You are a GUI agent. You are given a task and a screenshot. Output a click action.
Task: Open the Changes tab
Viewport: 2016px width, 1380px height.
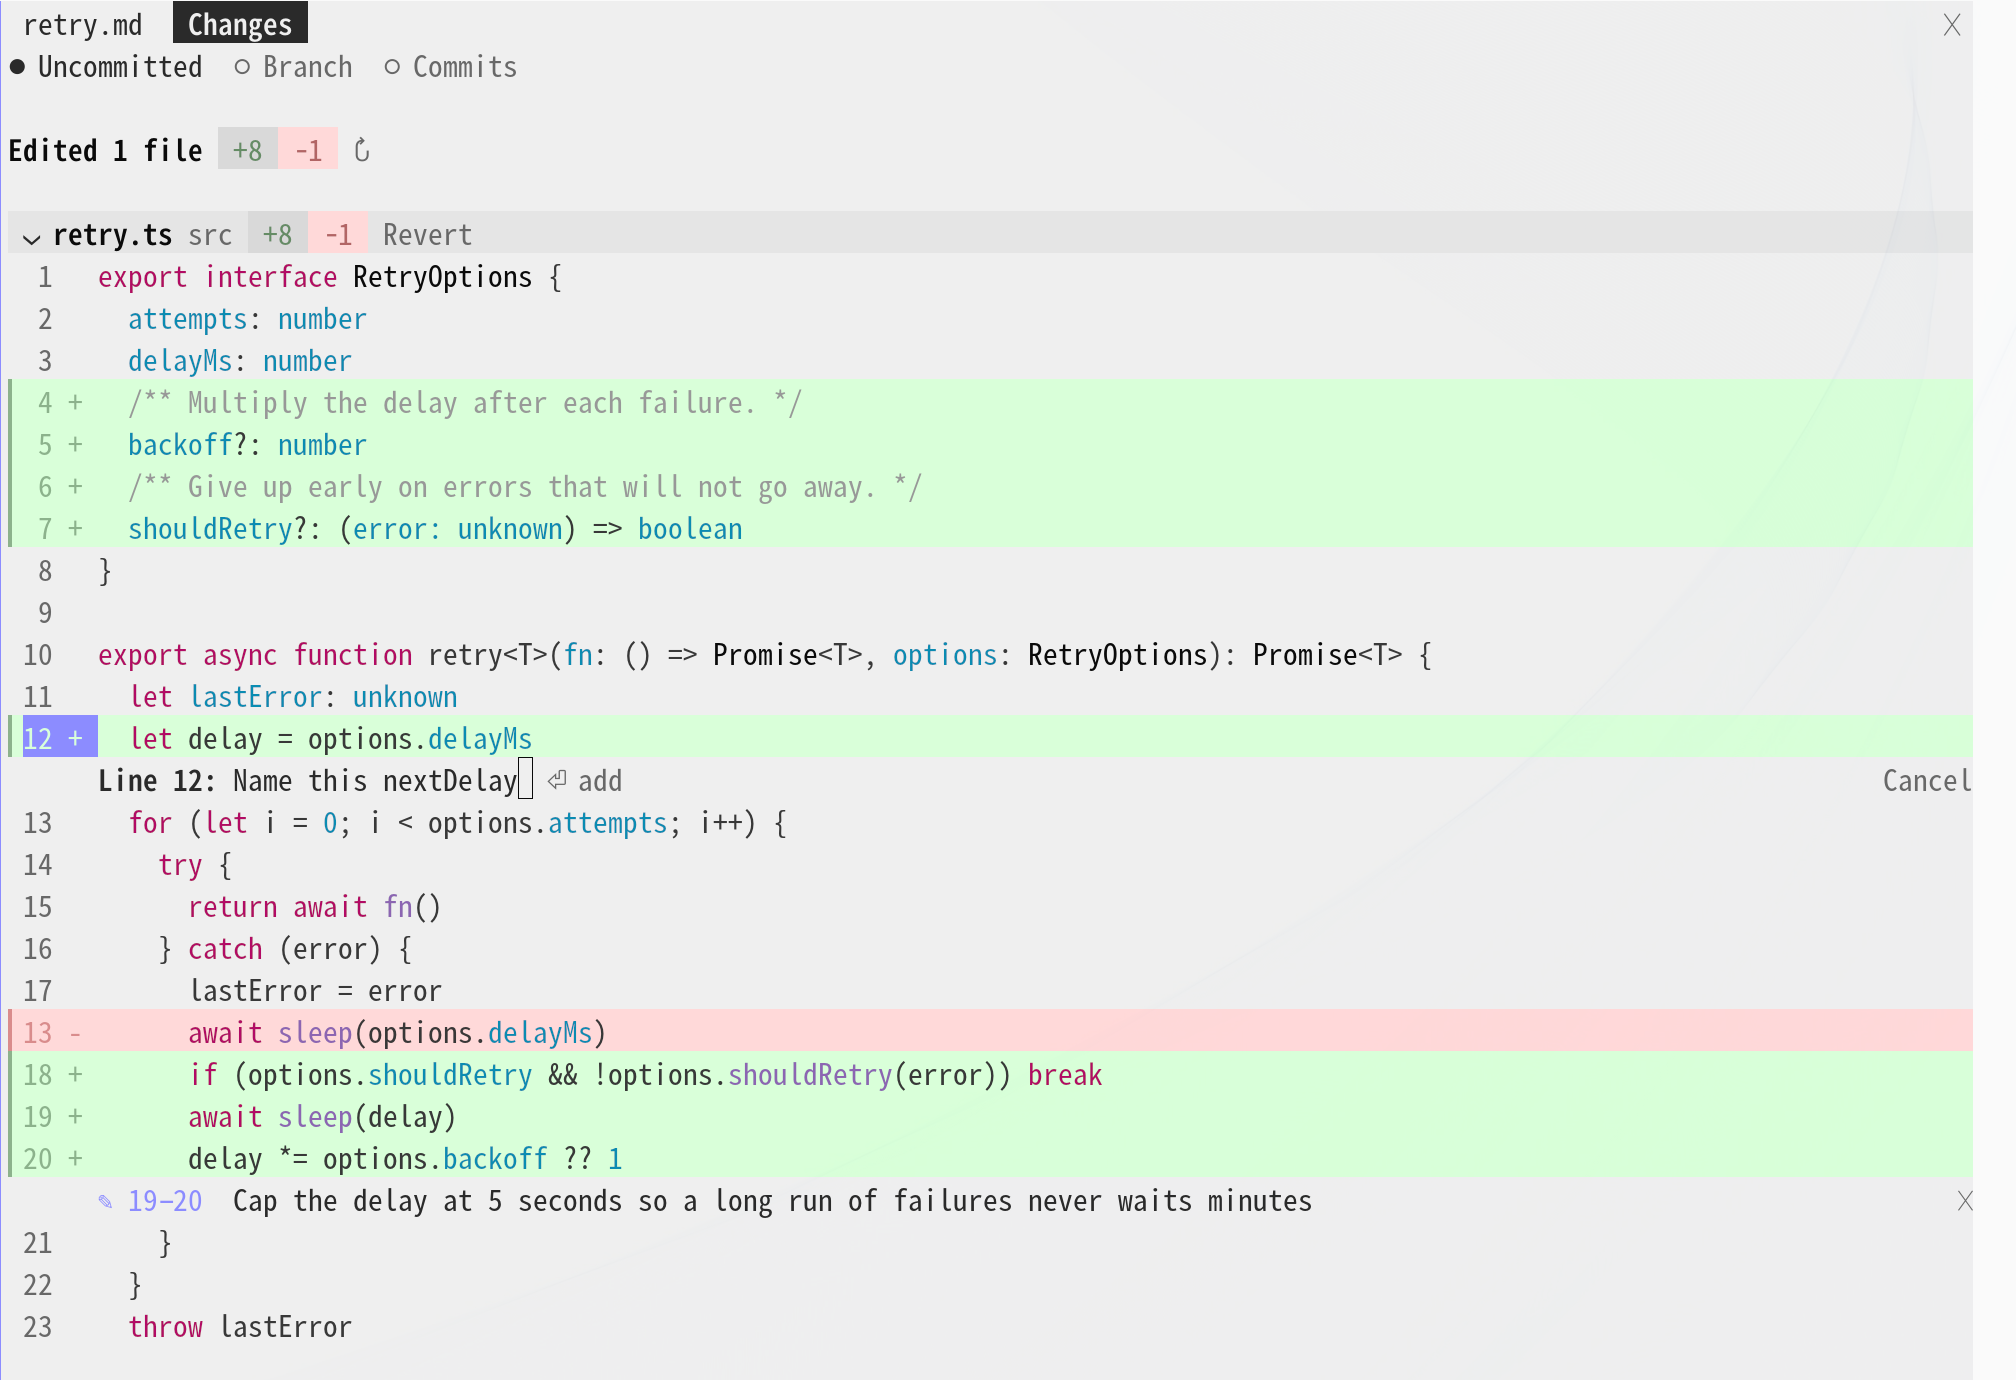[x=240, y=24]
